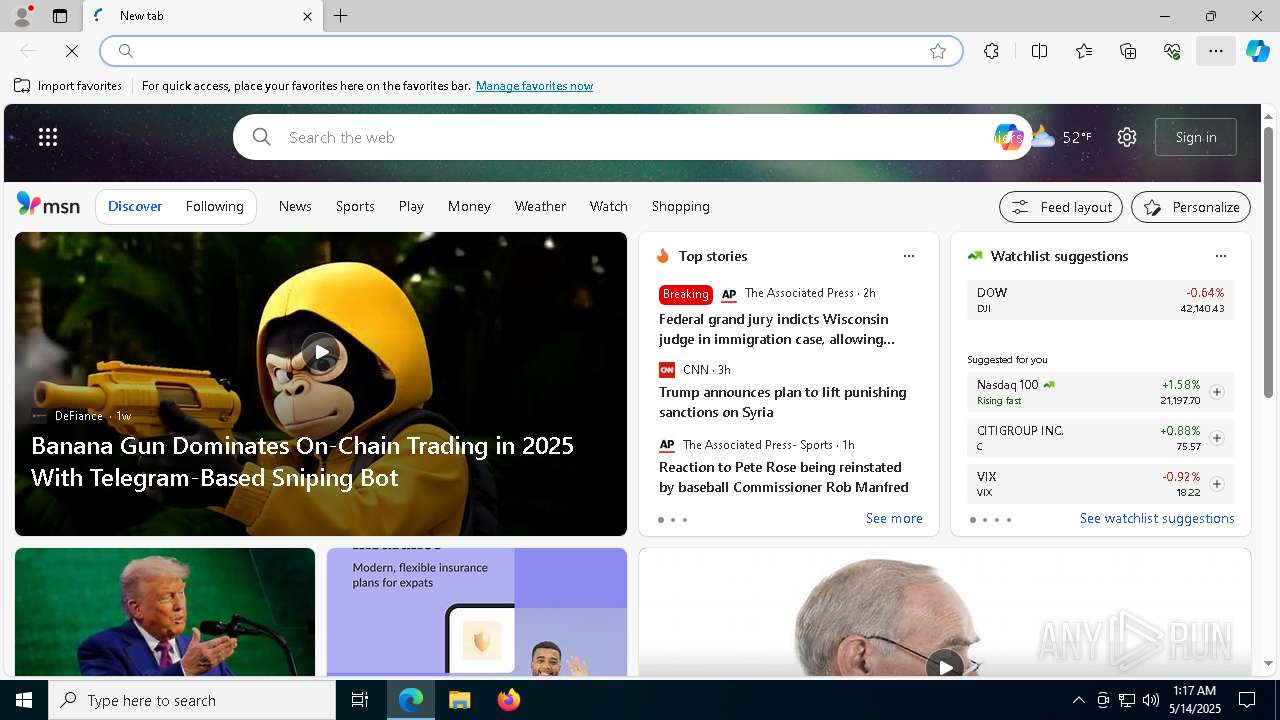1280x720 pixels.
Task: Open the Watch menu item
Action: (609, 206)
